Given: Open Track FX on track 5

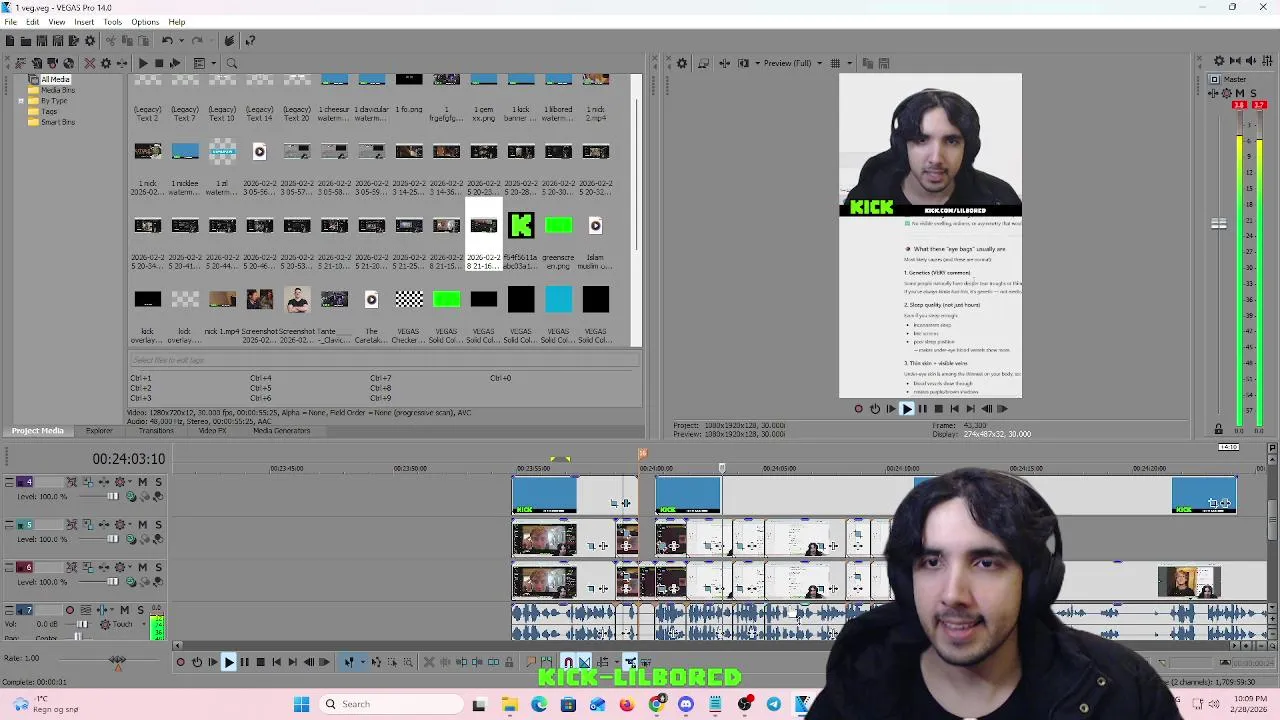Looking at the screenshot, I should pos(104,525).
